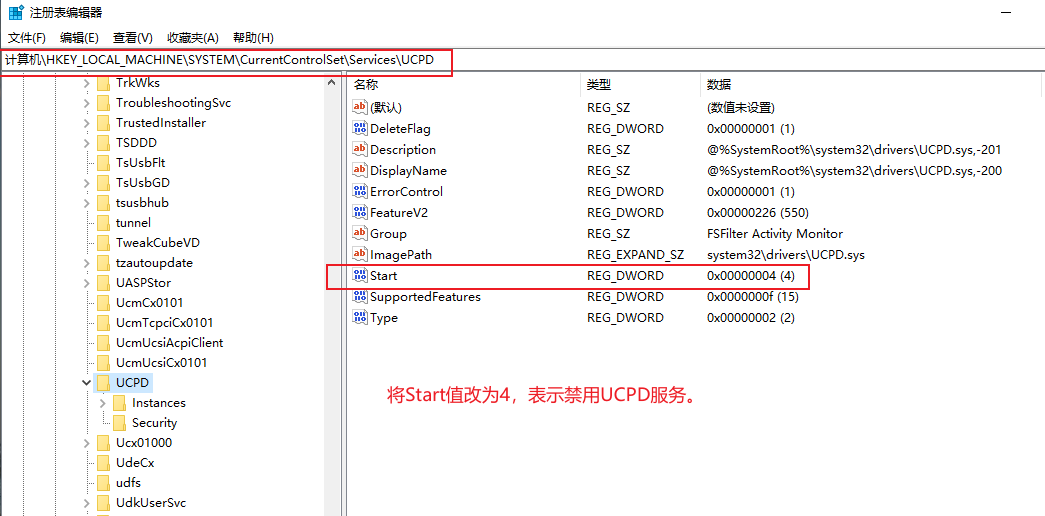The height and width of the screenshot is (516, 1045).
Task: Click the Group string value icon
Action: (360, 233)
